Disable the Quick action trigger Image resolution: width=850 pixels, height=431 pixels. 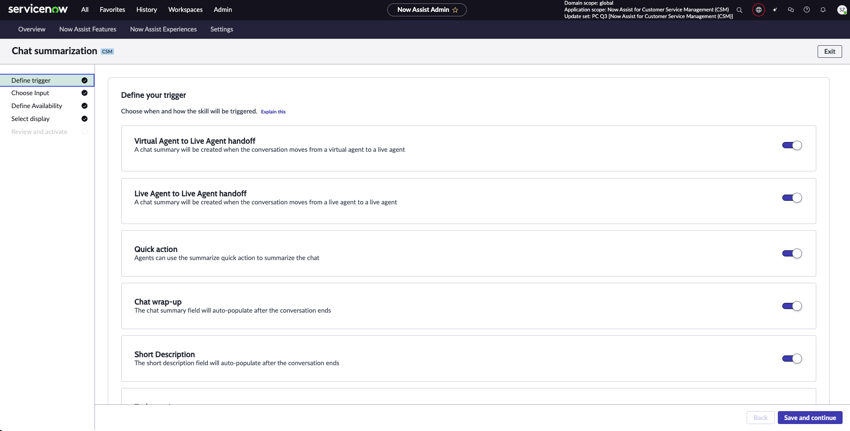coord(791,253)
